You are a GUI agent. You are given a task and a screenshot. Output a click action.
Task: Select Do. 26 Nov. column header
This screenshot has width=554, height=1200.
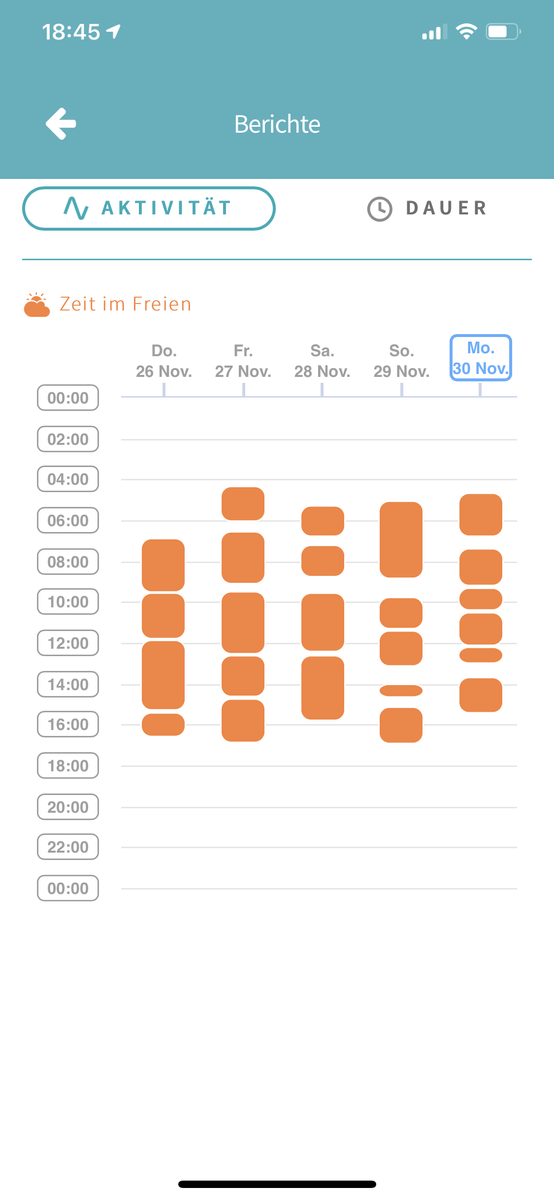point(163,361)
